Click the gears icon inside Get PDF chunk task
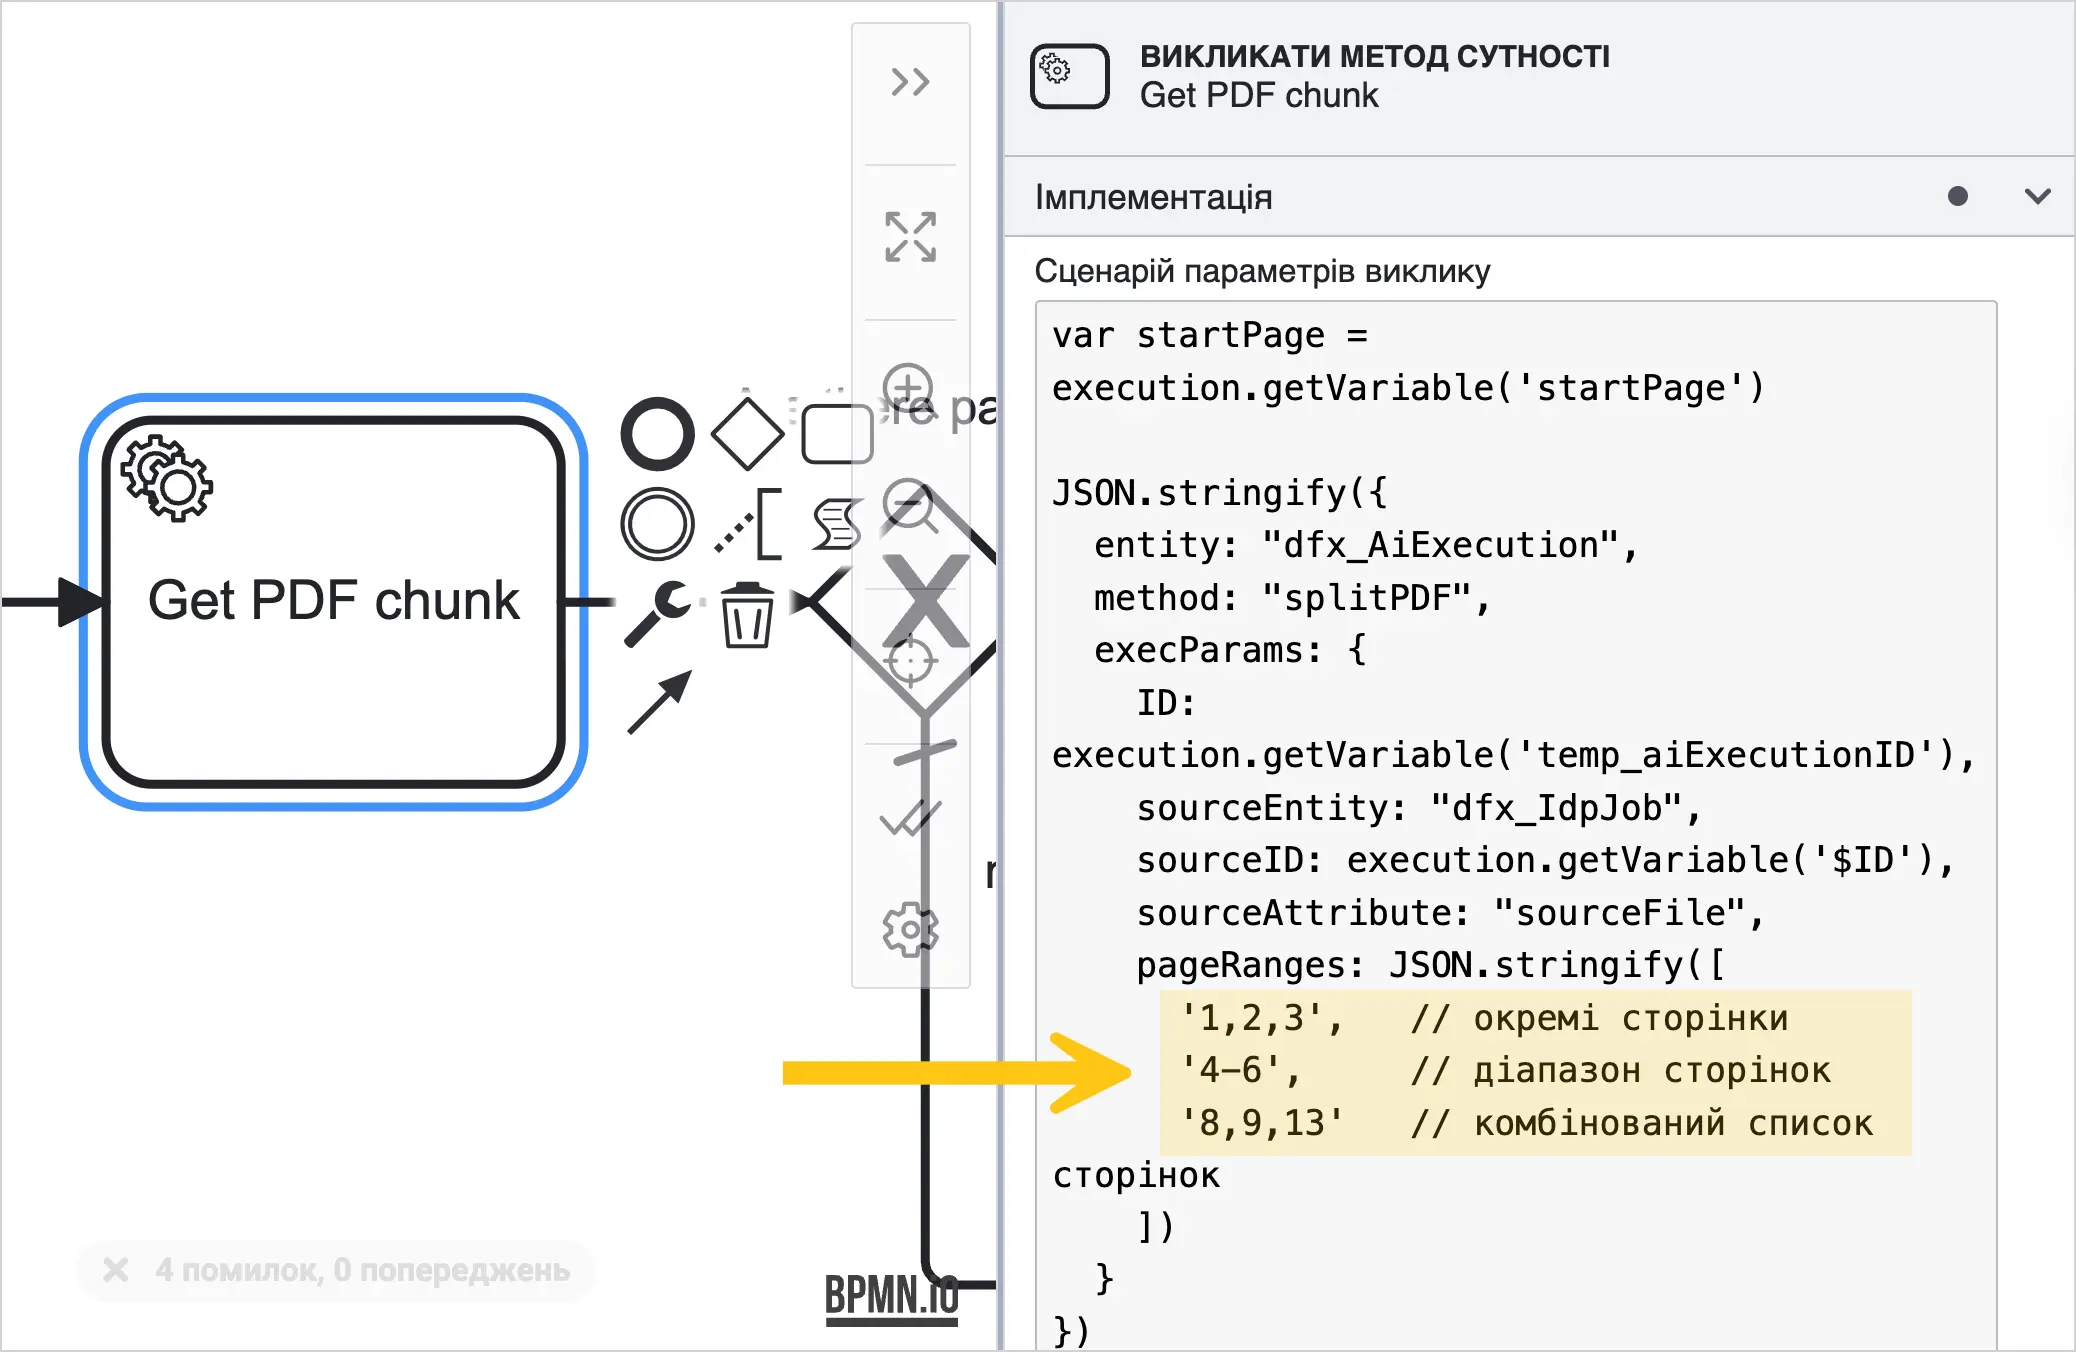 click(167, 478)
